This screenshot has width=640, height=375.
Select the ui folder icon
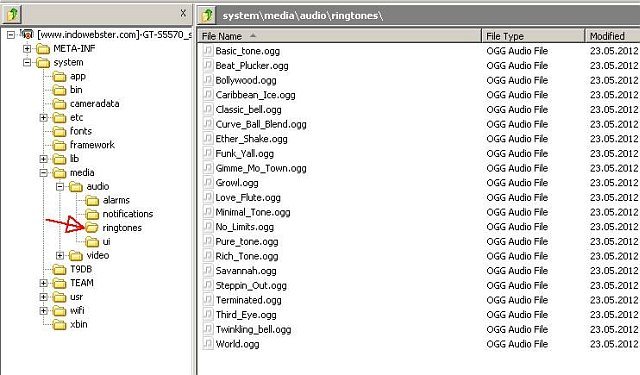tap(93, 242)
